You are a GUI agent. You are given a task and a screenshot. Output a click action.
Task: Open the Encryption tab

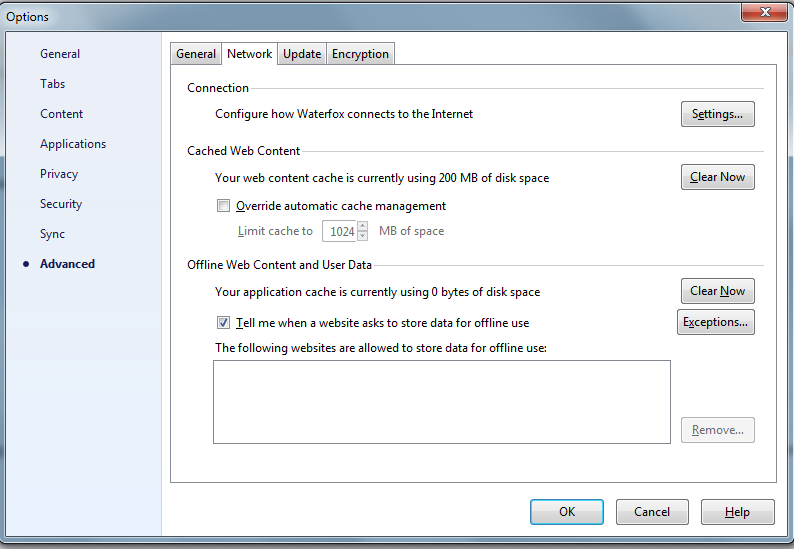click(x=361, y=54)
